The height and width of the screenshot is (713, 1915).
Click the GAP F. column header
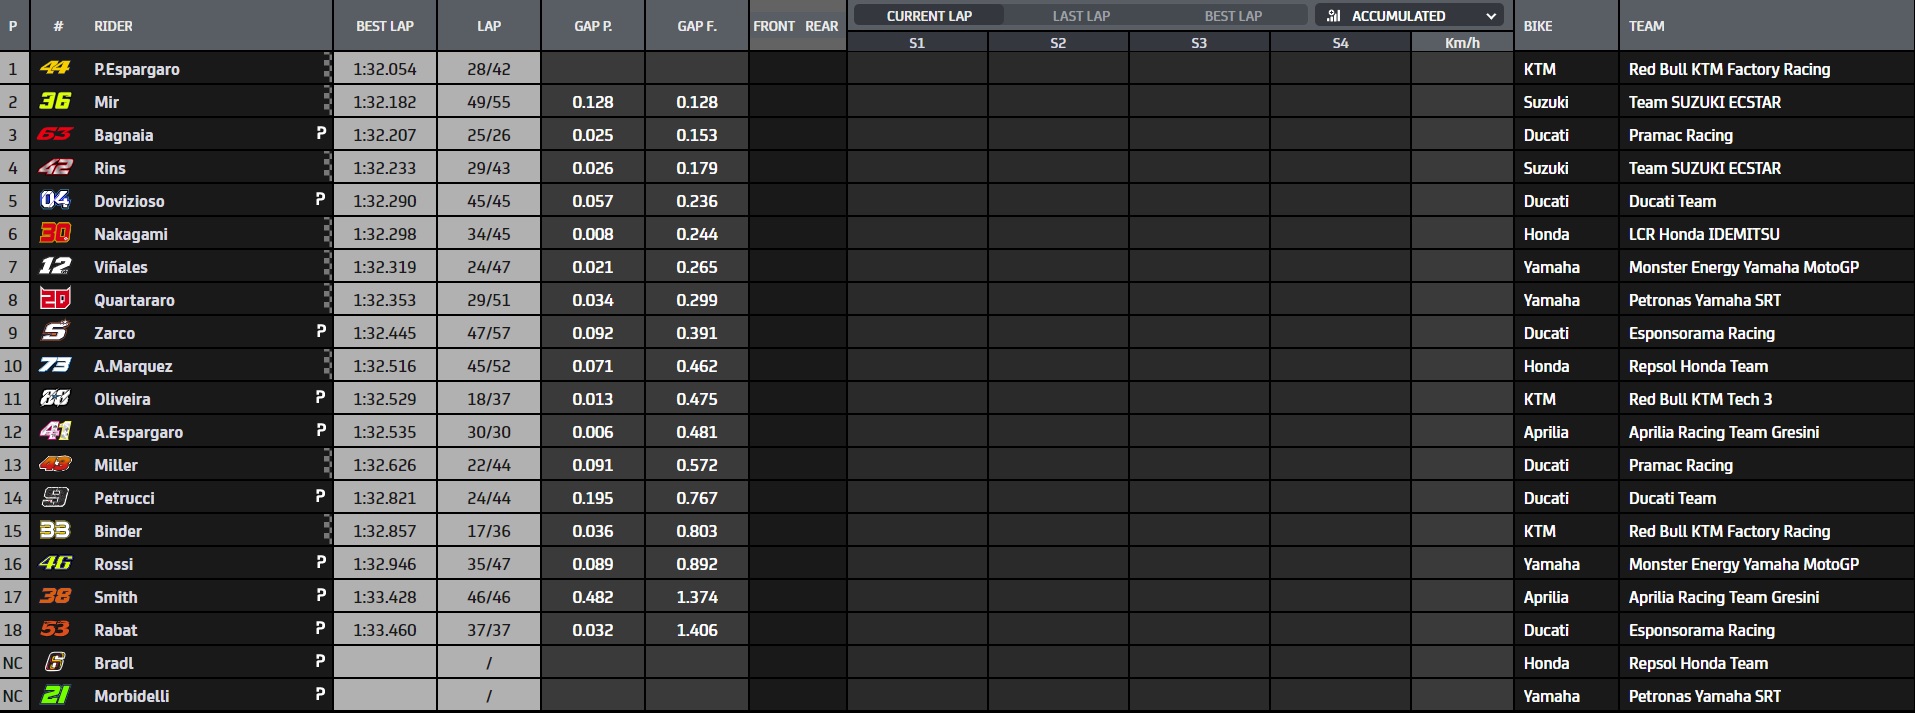[x=697, y=26]
